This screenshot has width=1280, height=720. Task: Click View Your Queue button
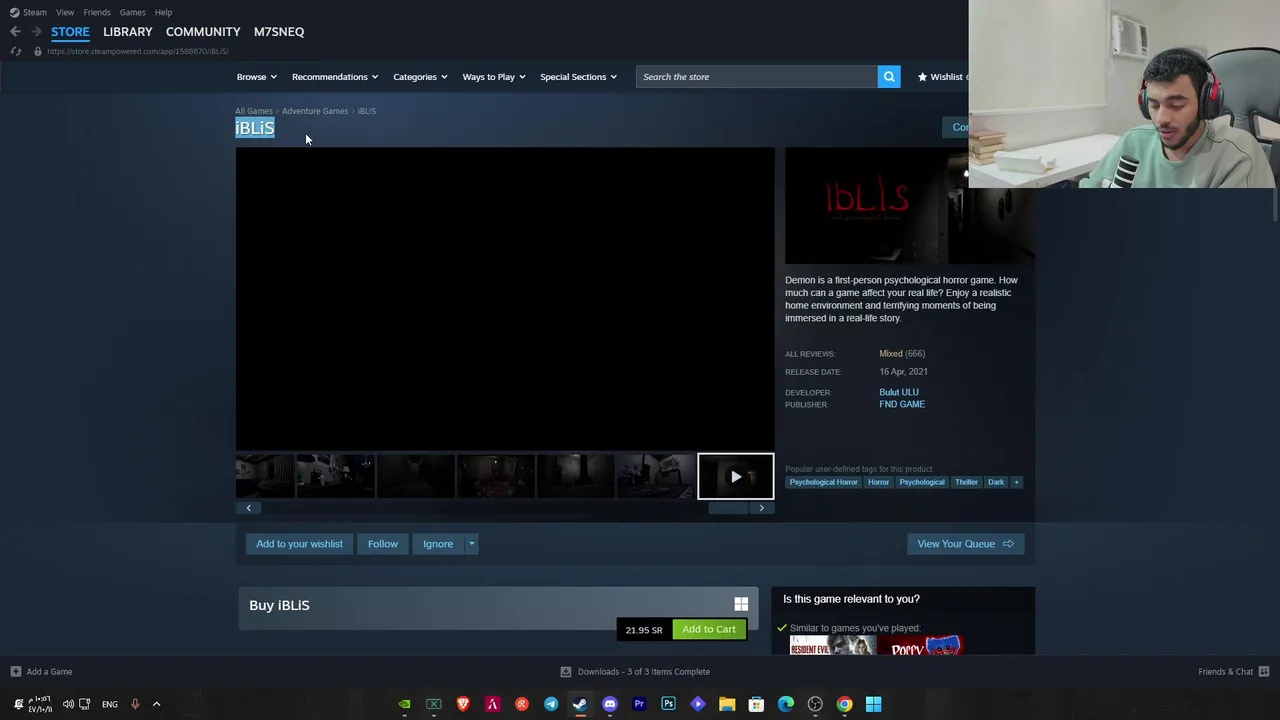click(965, 544)
